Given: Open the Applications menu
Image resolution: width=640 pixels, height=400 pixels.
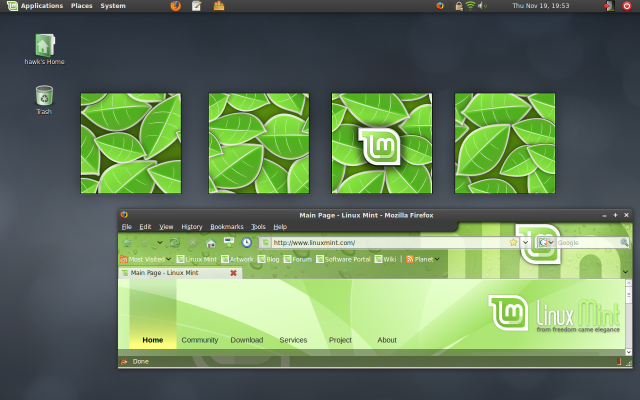Looking at the screenshot, I should coord(42,6).
